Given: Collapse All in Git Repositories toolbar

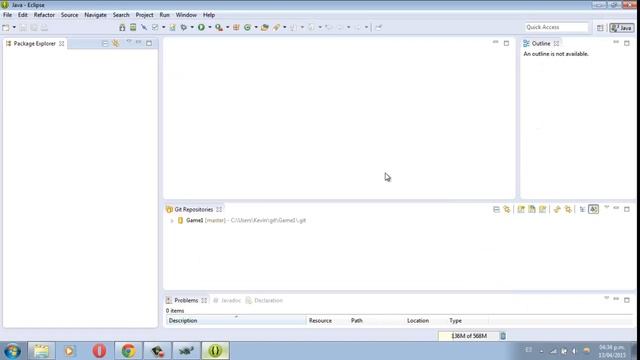Looking at the screenshot, I should [x=496, y=209].
